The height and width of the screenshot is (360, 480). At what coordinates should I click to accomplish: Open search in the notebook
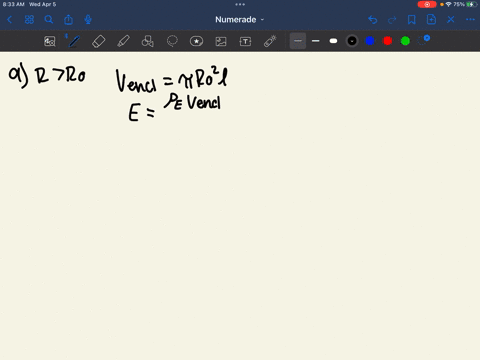click(49, 20)
